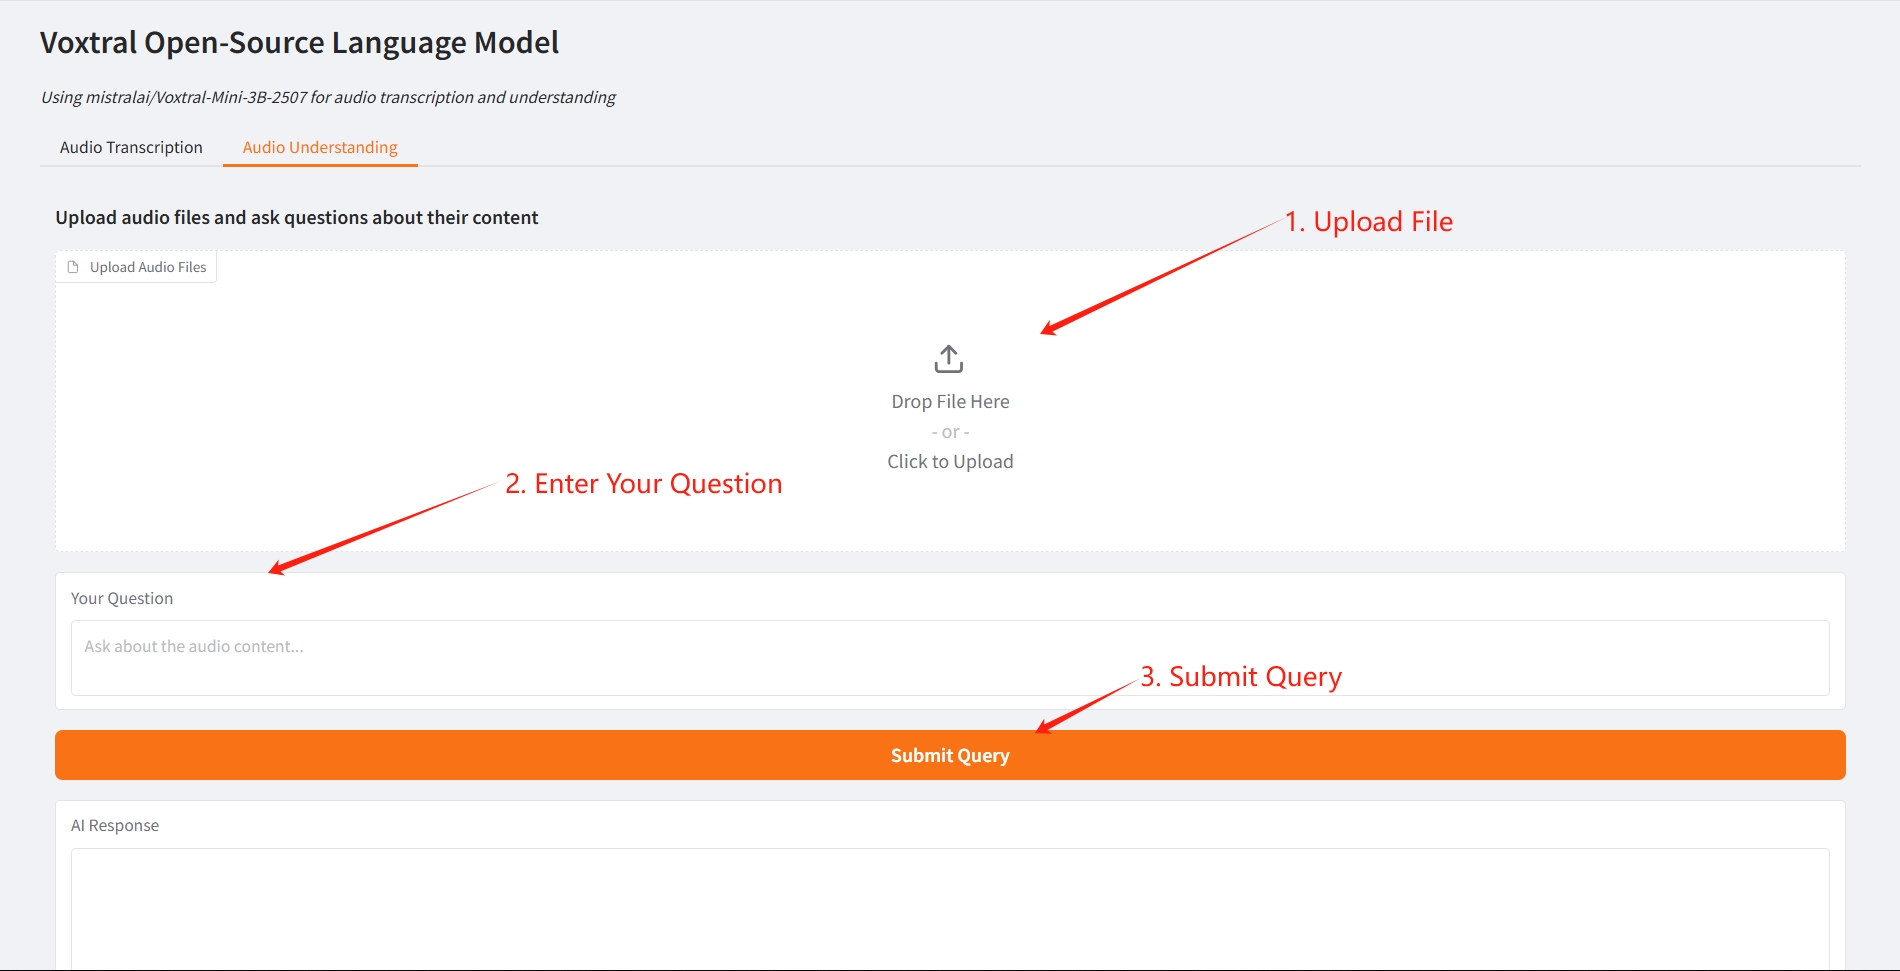Switch to the Audio Transcription tab
Screen dimensions: 1900x971
pos(131,147)
